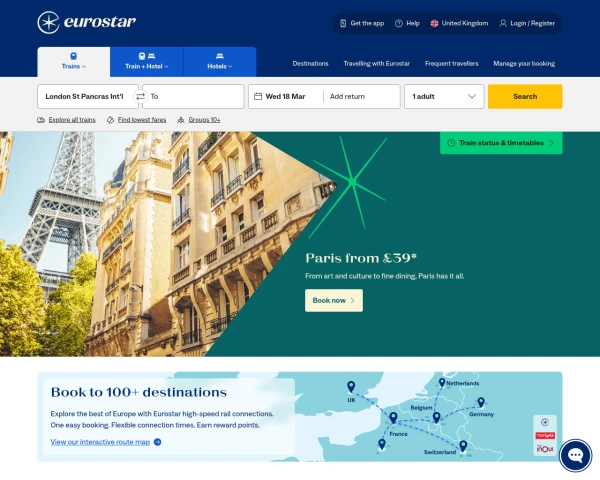Click the Book to 100+ destinations heading
This screenshot has width=600, height=480.
139,392
